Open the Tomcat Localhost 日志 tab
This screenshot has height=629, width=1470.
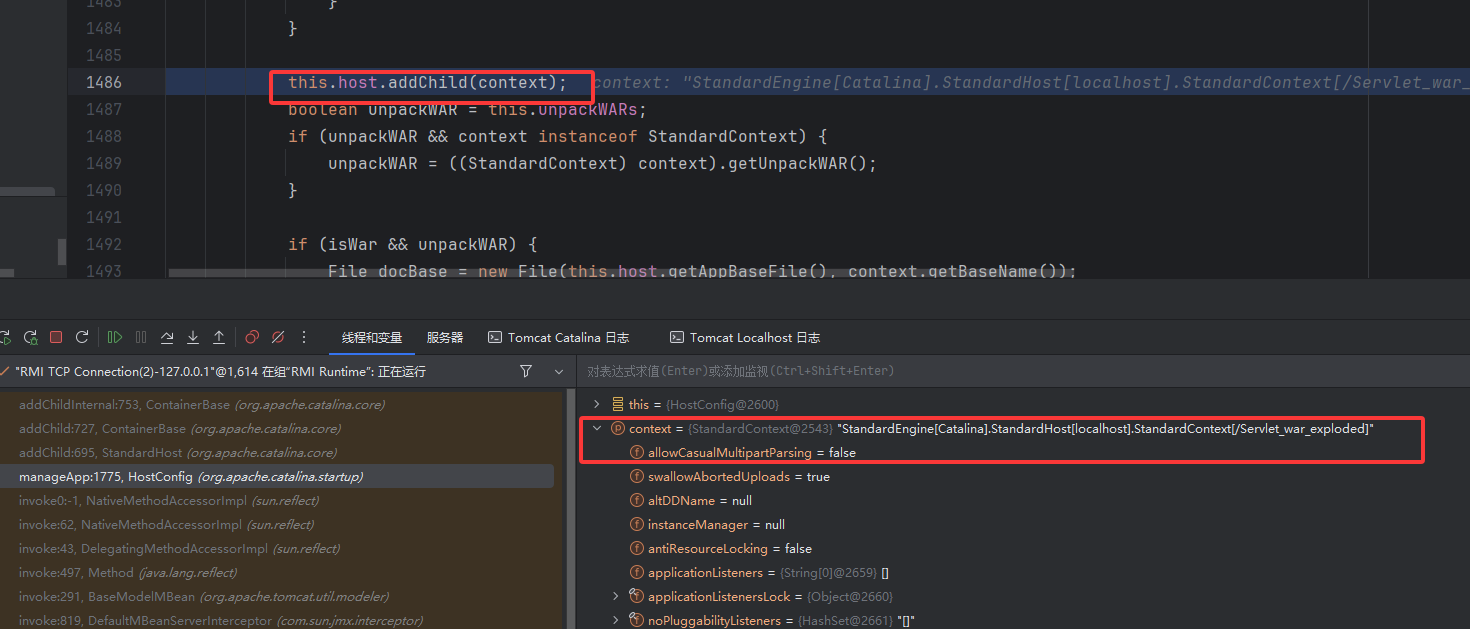pos(744,337)
